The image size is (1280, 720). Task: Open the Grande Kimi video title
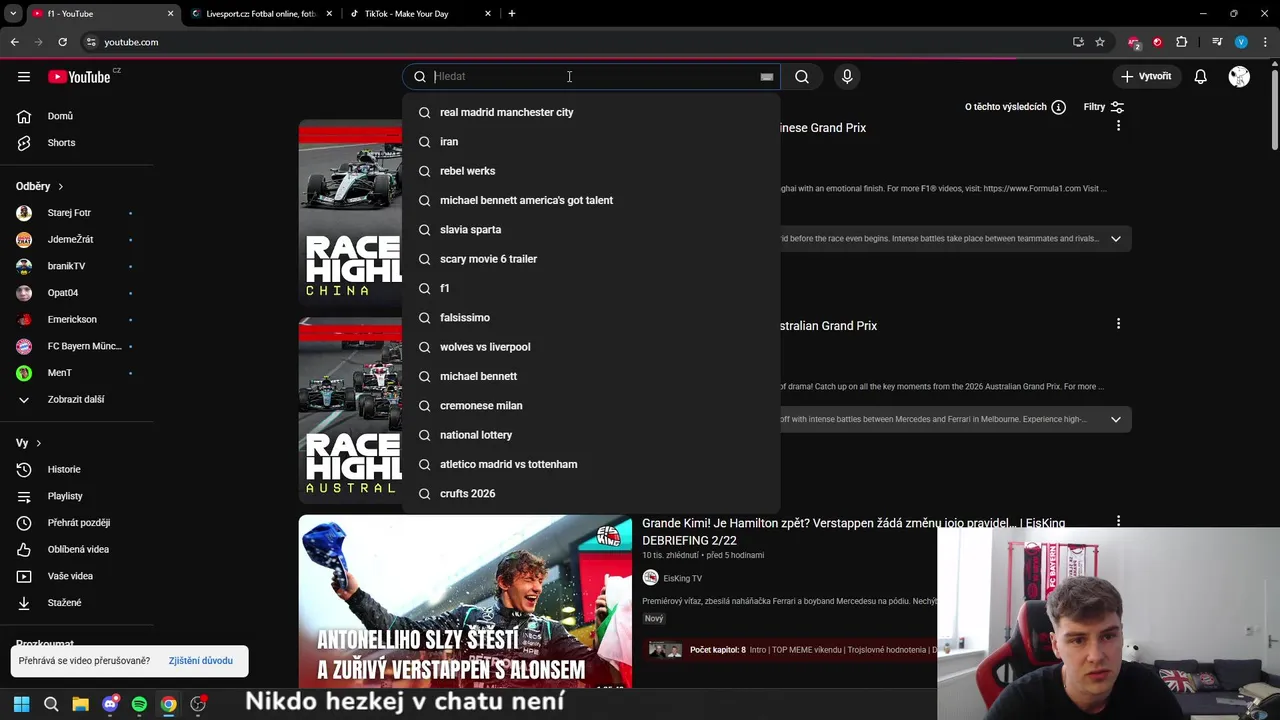pos(853,532)
